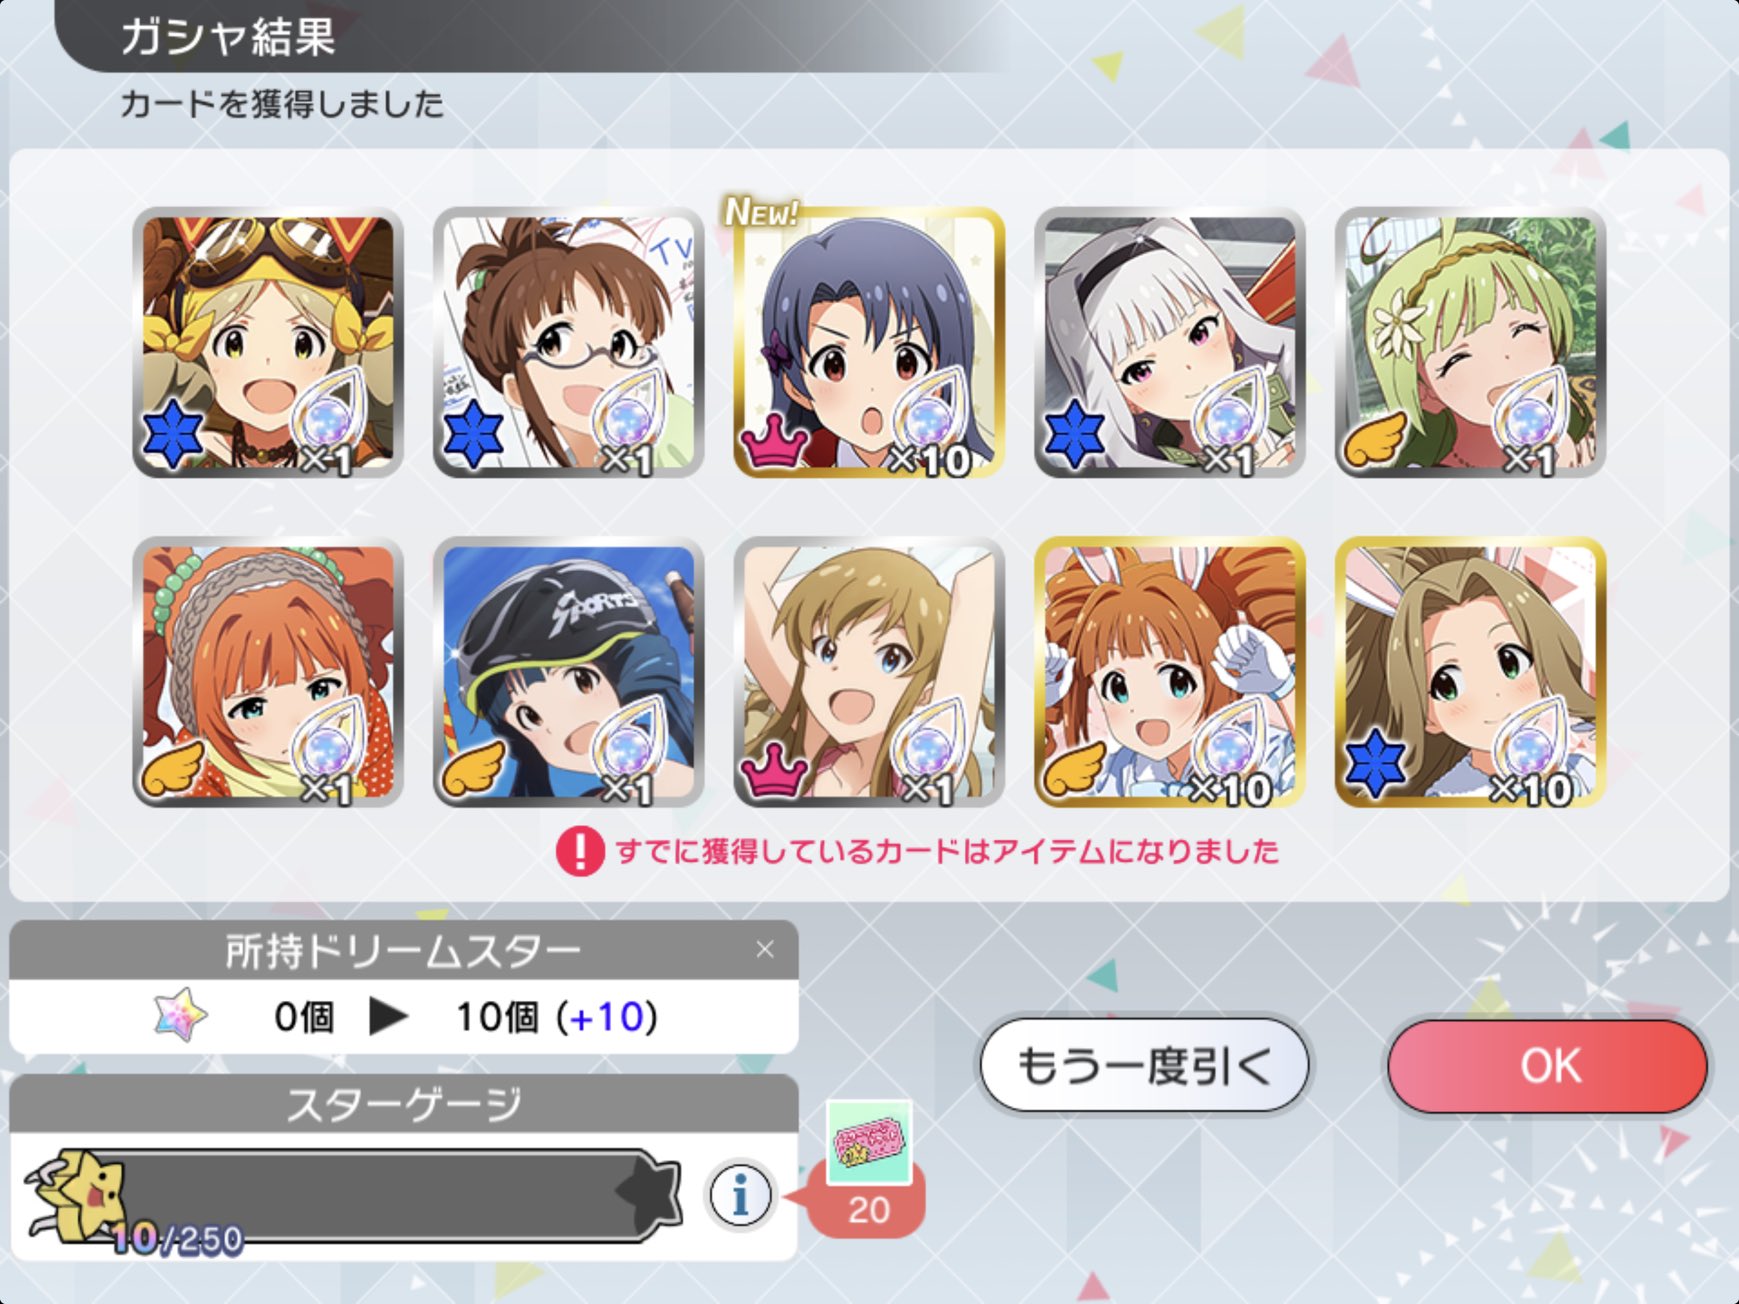Tap the yellow star mascot on gauge

pyautogui.click(x=75, y=1195)
